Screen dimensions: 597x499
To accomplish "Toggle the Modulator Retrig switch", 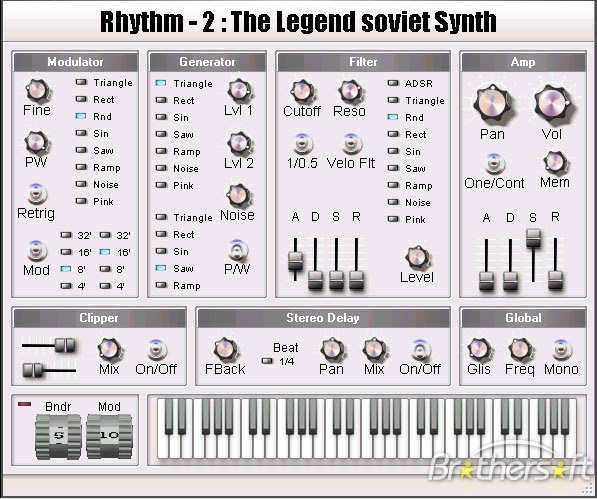I will click(x=37, y=194).
